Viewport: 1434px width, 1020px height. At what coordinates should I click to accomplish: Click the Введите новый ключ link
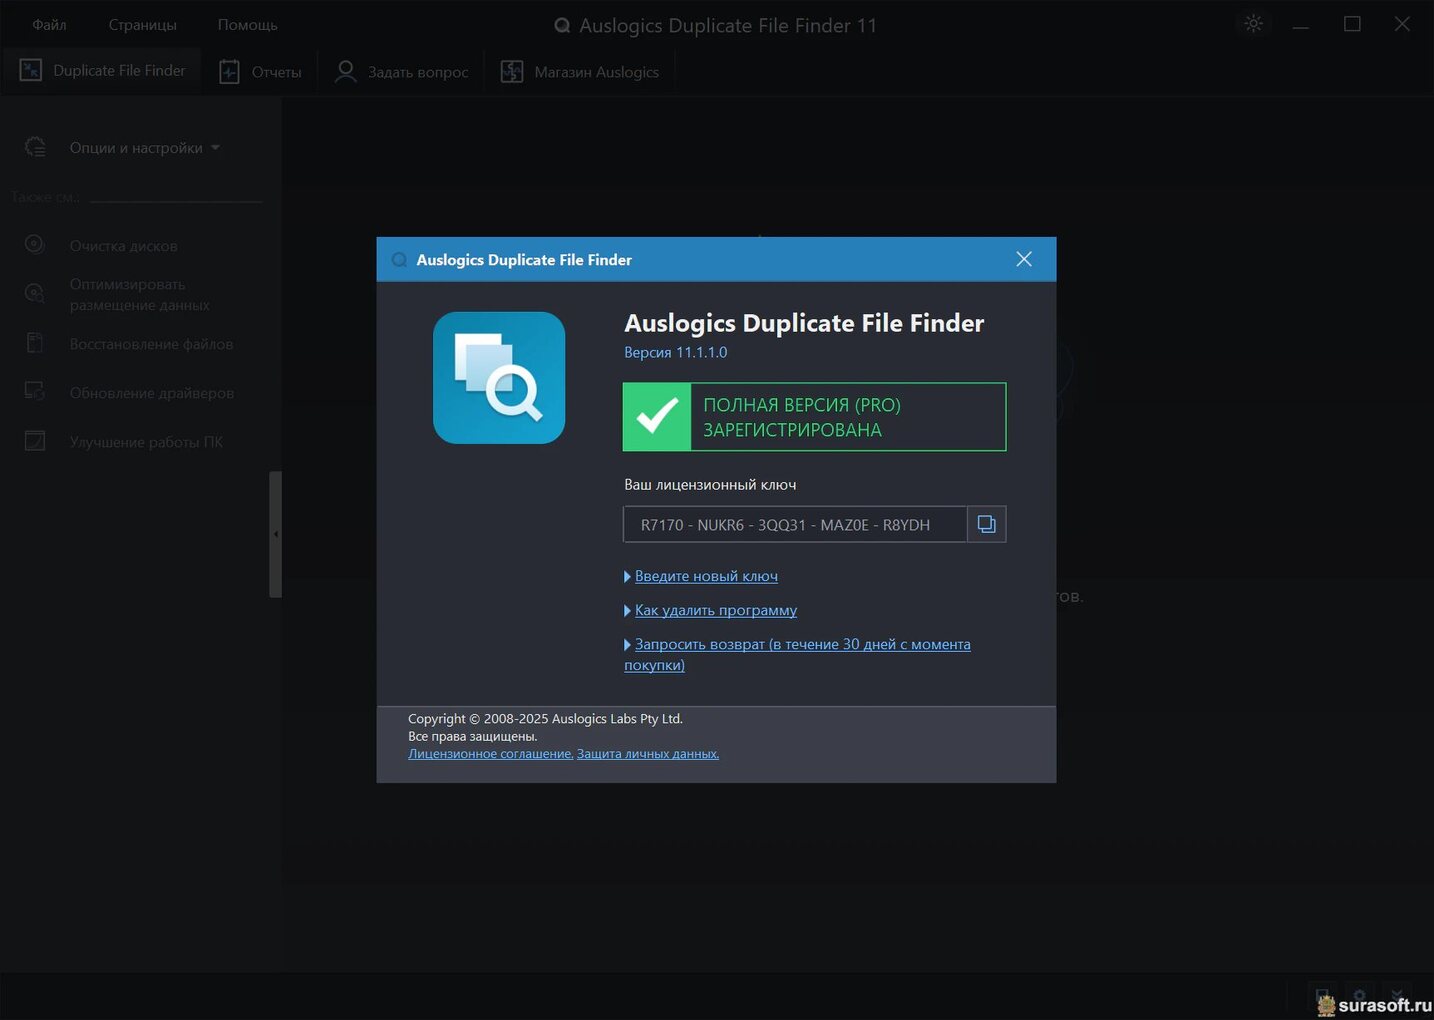[706, 576]
